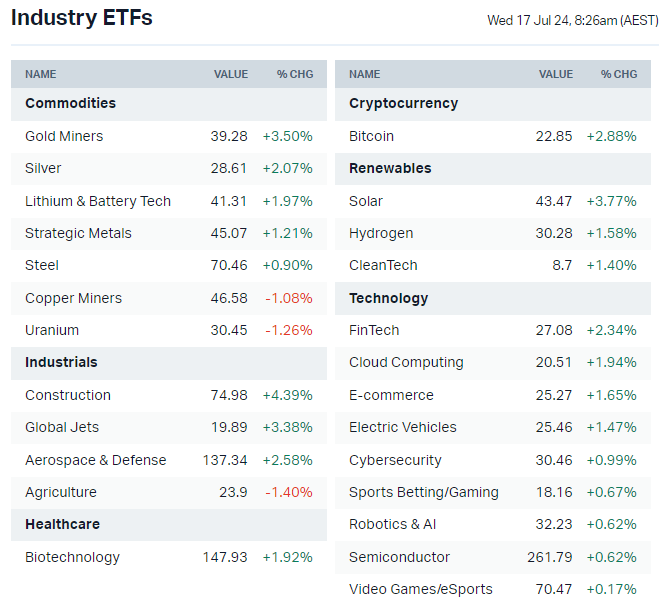Open the Gold Miners ETF link

[64, 136]
